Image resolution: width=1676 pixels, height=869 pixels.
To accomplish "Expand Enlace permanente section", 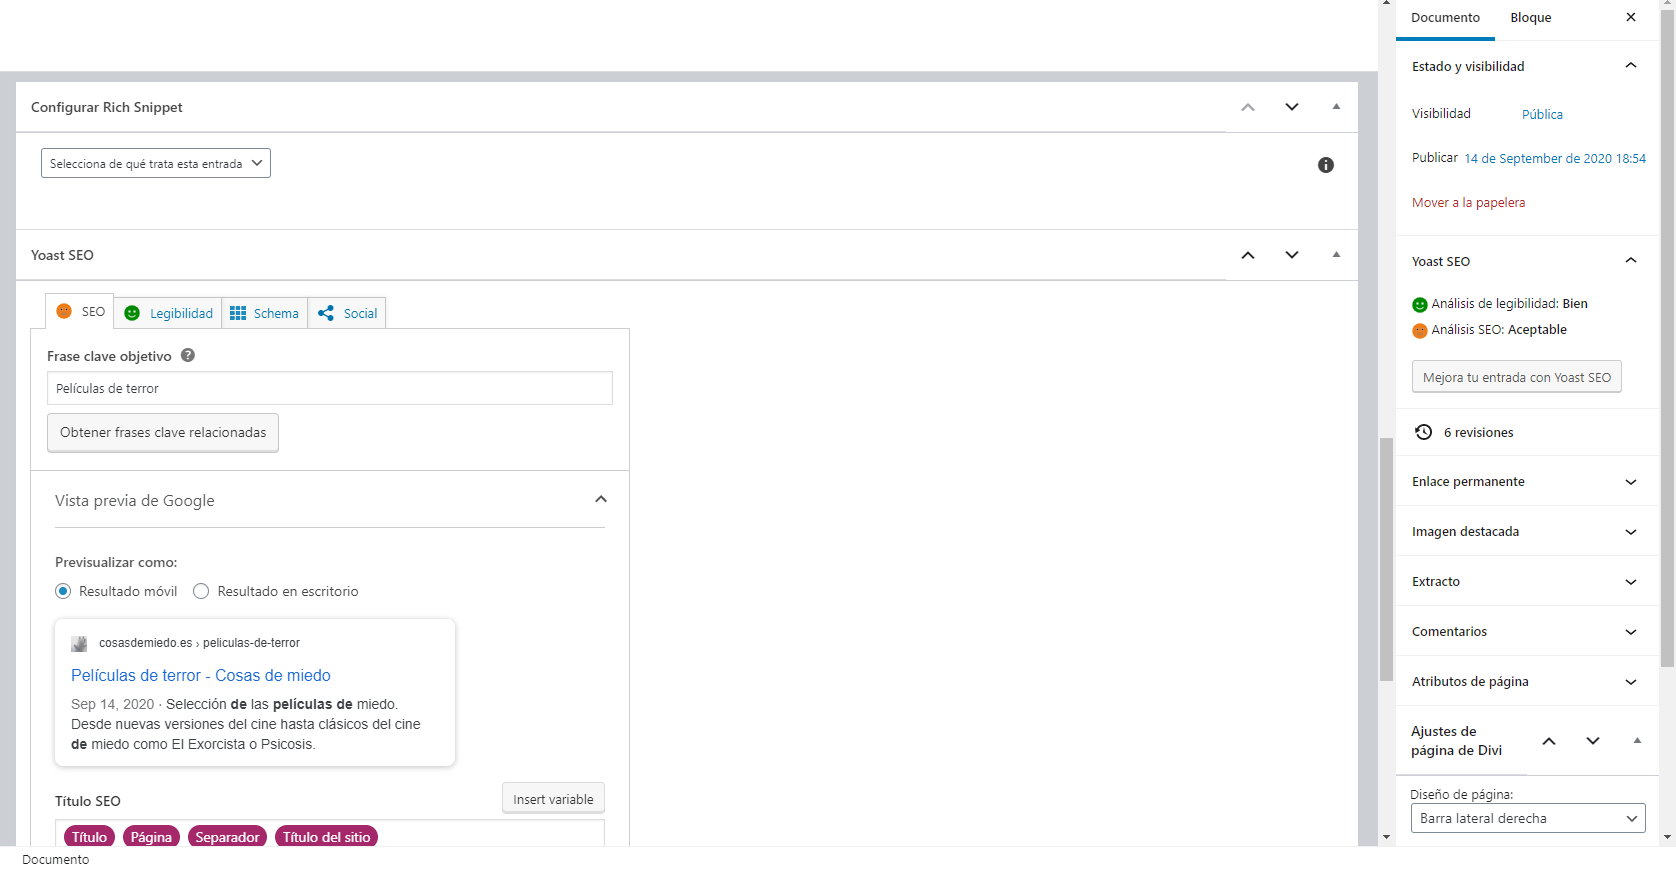I will (1631, 482).
